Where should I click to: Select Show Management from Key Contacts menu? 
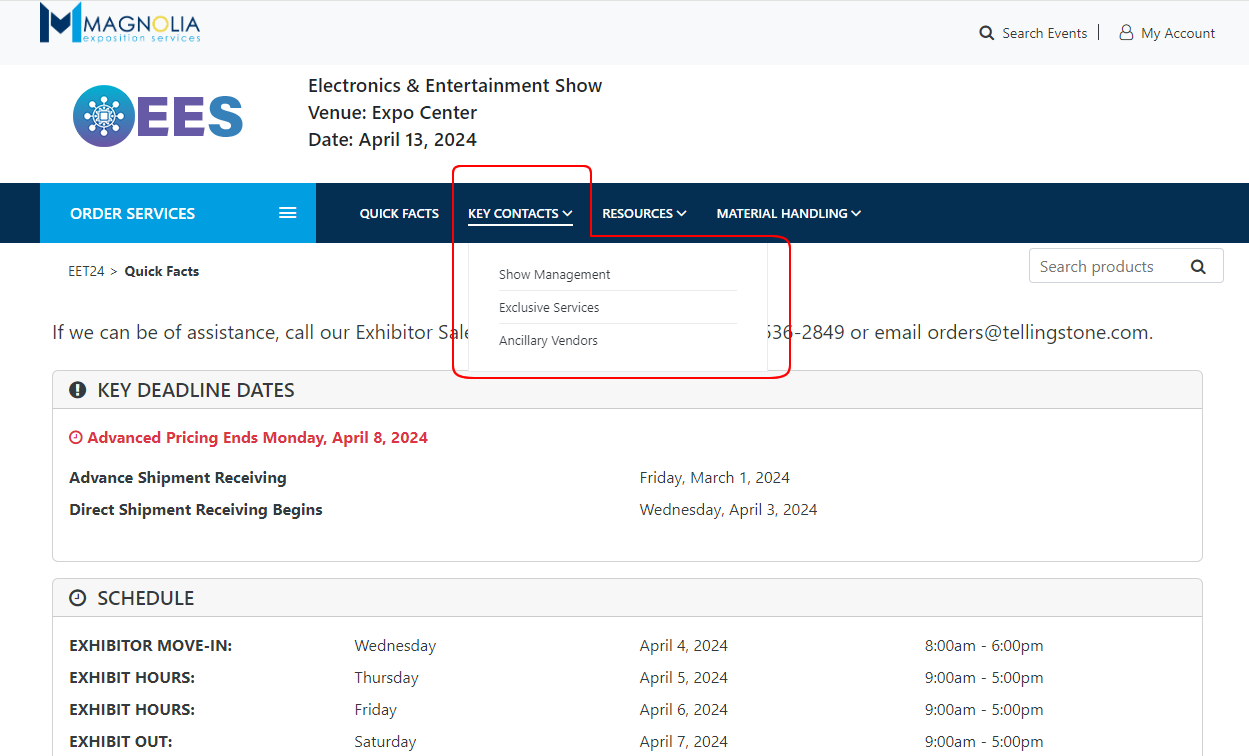(x=555, y=274)
